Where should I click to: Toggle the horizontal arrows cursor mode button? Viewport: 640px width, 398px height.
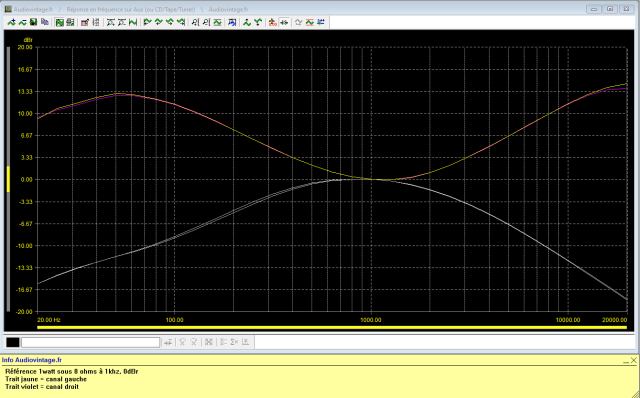(284, 22)
